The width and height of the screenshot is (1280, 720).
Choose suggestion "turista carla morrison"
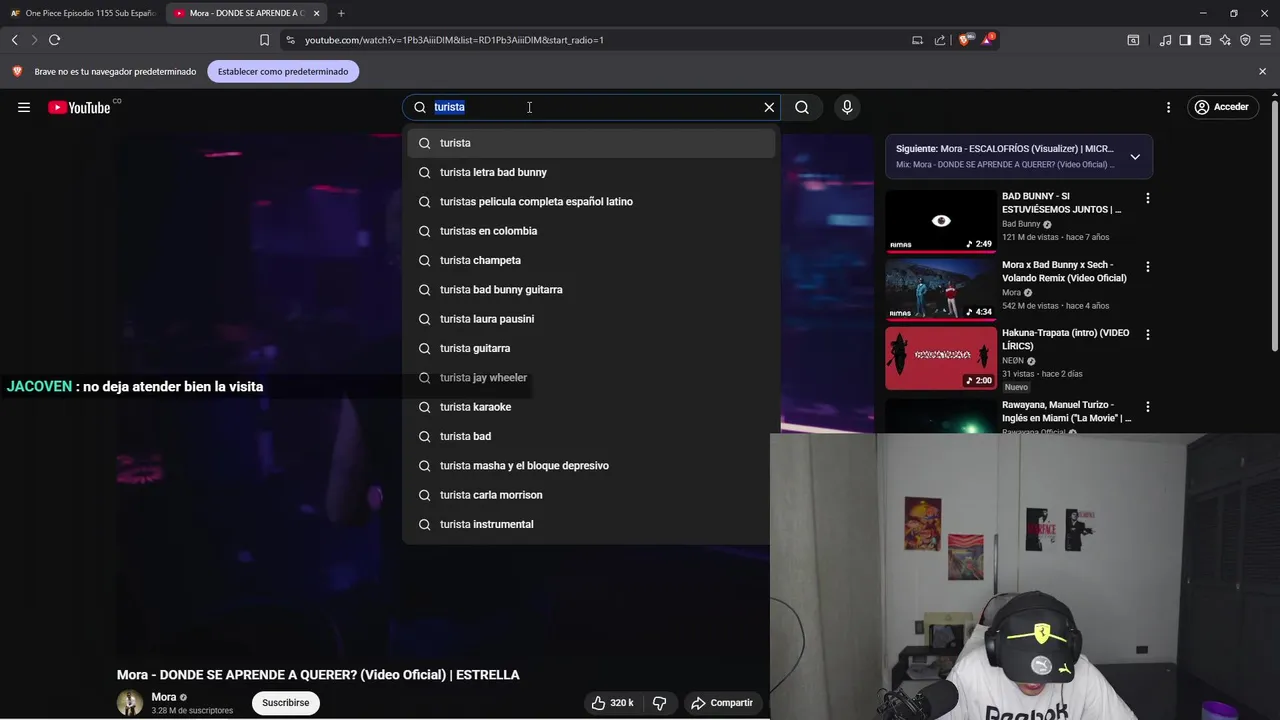591,495
